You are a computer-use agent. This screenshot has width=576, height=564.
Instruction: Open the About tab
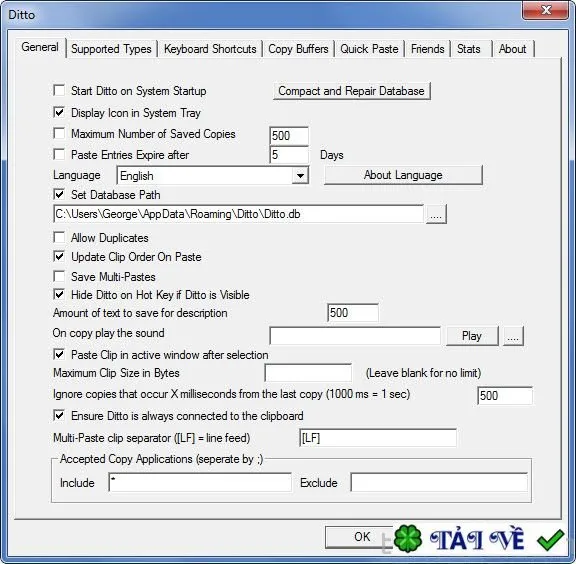point(512,49)
